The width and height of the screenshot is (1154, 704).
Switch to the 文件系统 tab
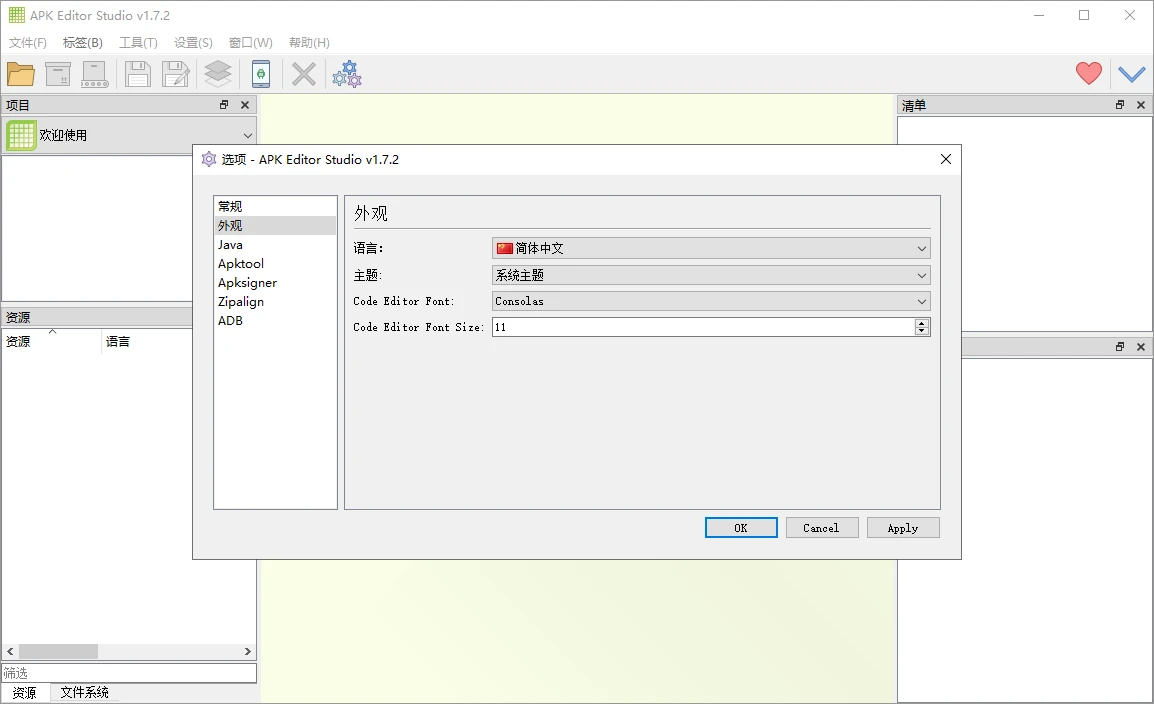tap(84, 692)
